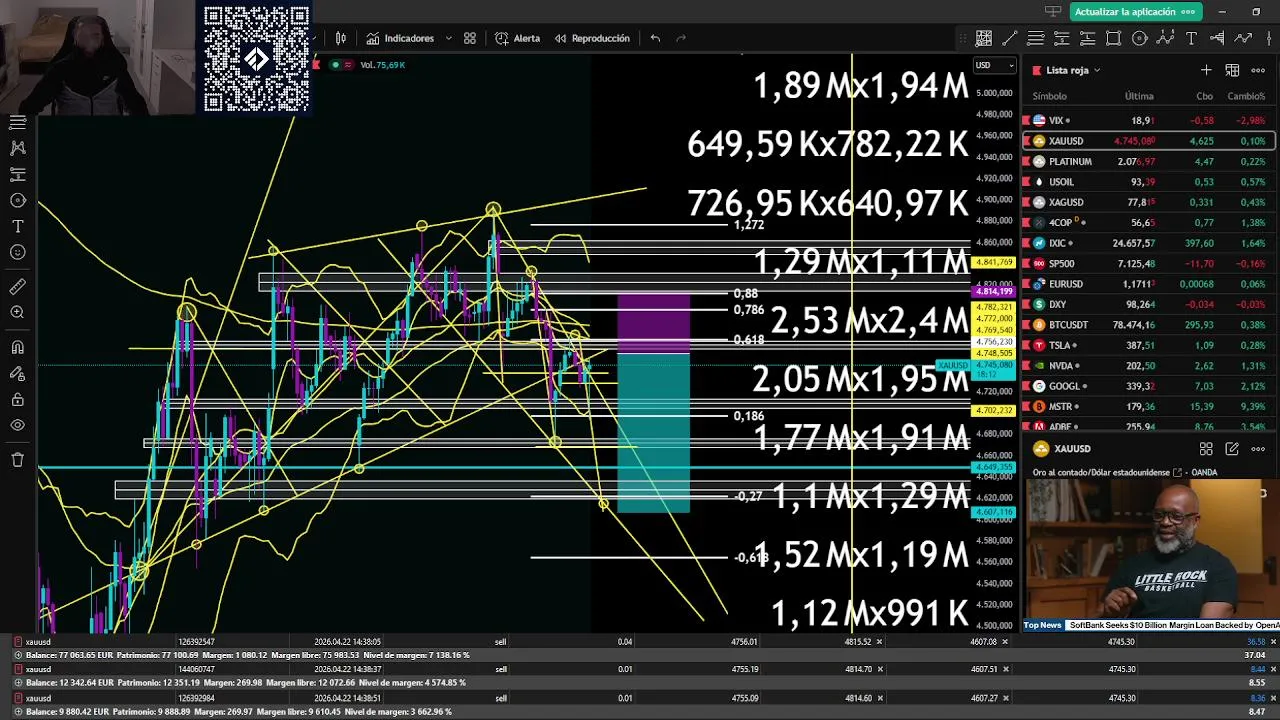Select MSTR in the watchlist

point(1148,407)
